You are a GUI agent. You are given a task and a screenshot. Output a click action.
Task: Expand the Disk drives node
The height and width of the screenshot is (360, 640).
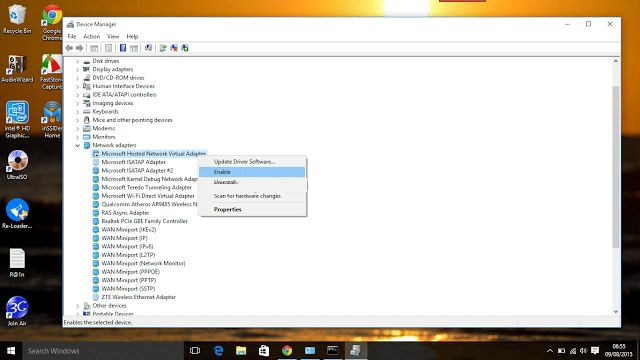78,61
